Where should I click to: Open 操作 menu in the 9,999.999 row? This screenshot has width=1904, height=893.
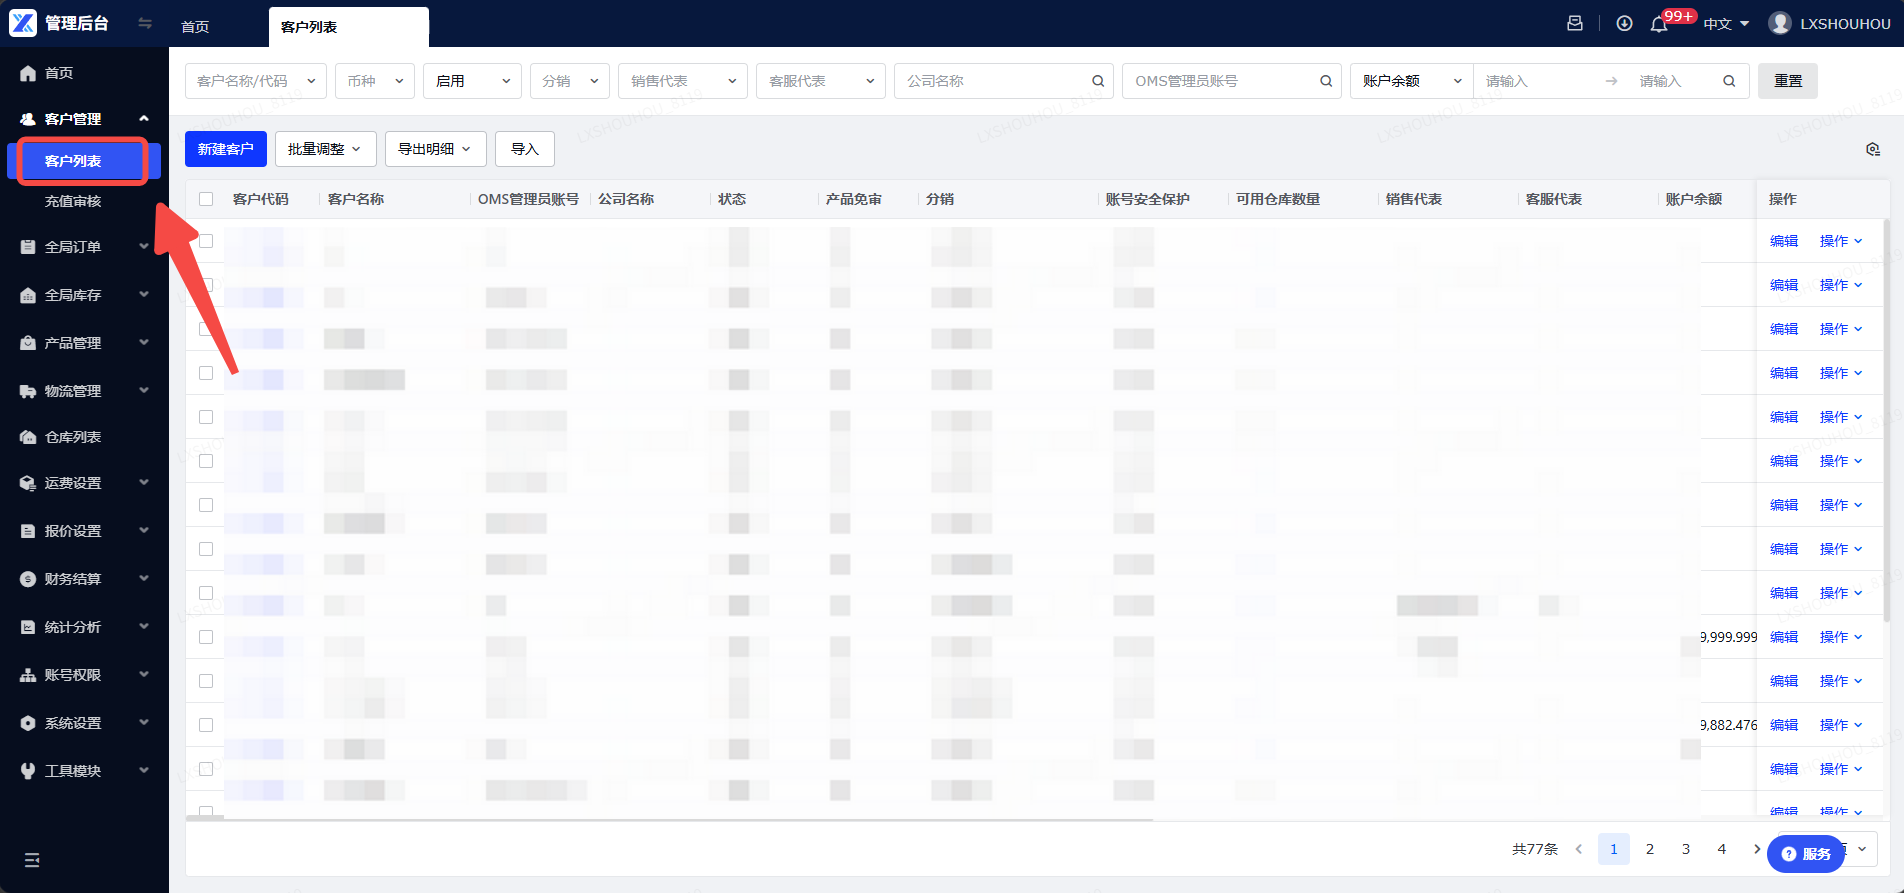click(1841, 637)
